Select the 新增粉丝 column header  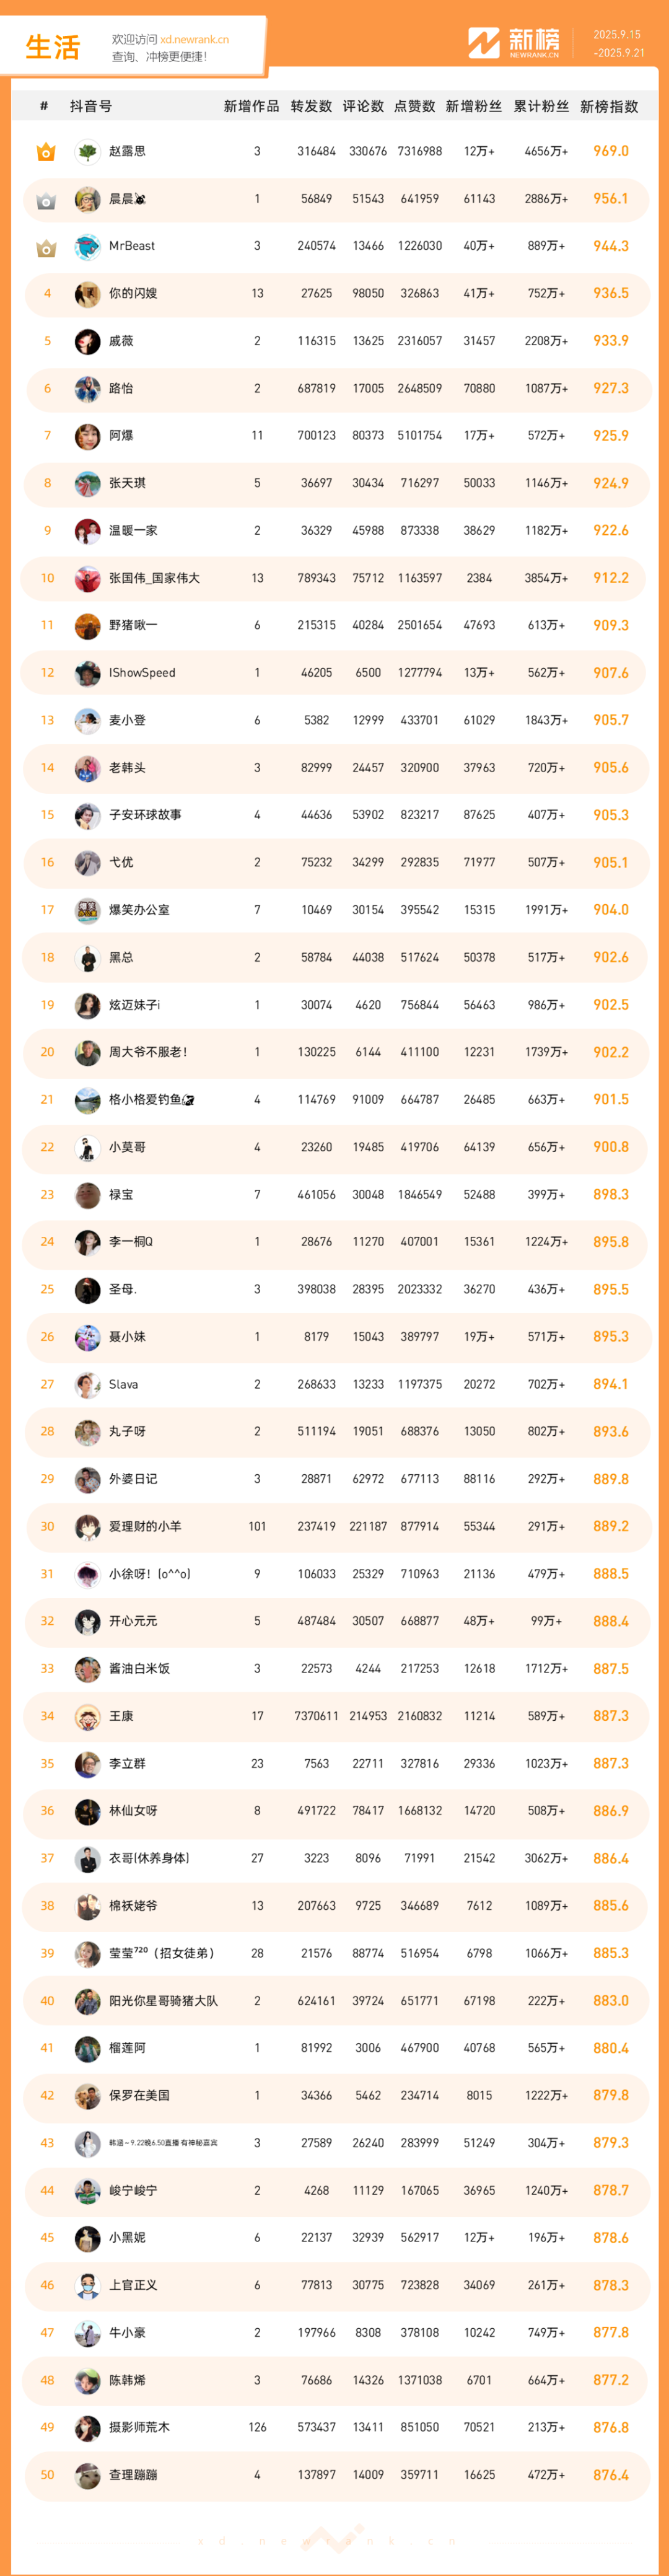(x=474, y=106)
